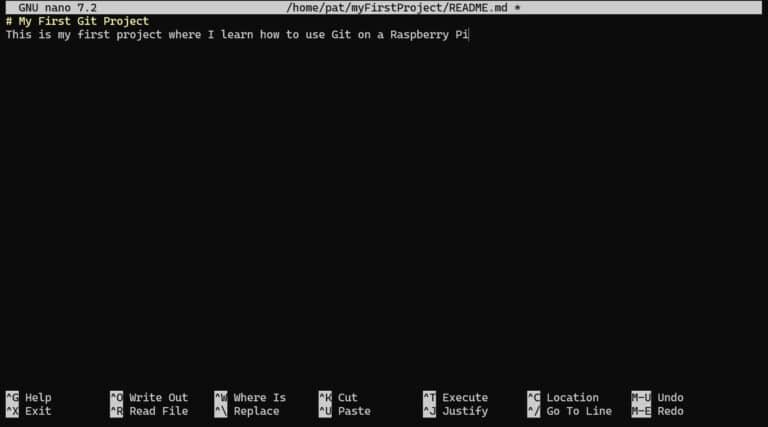768x427 pixels.
Task: Click the ^K Cut shortcut
Action: click(x=338, y=398)
